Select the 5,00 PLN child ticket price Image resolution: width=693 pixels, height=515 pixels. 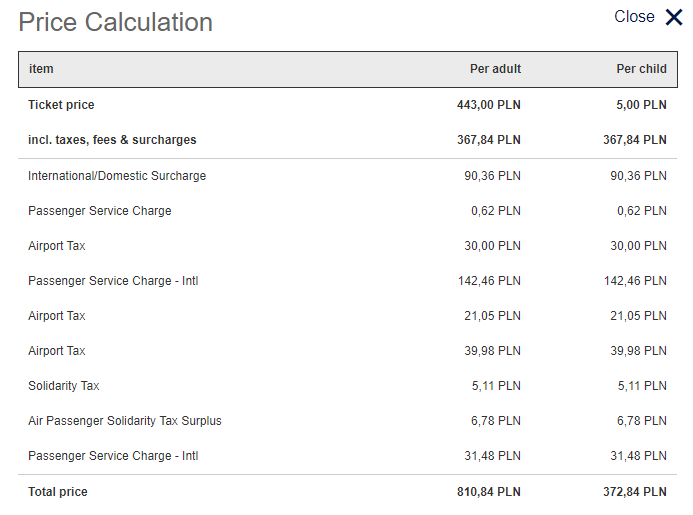click(x=641, y=105)
